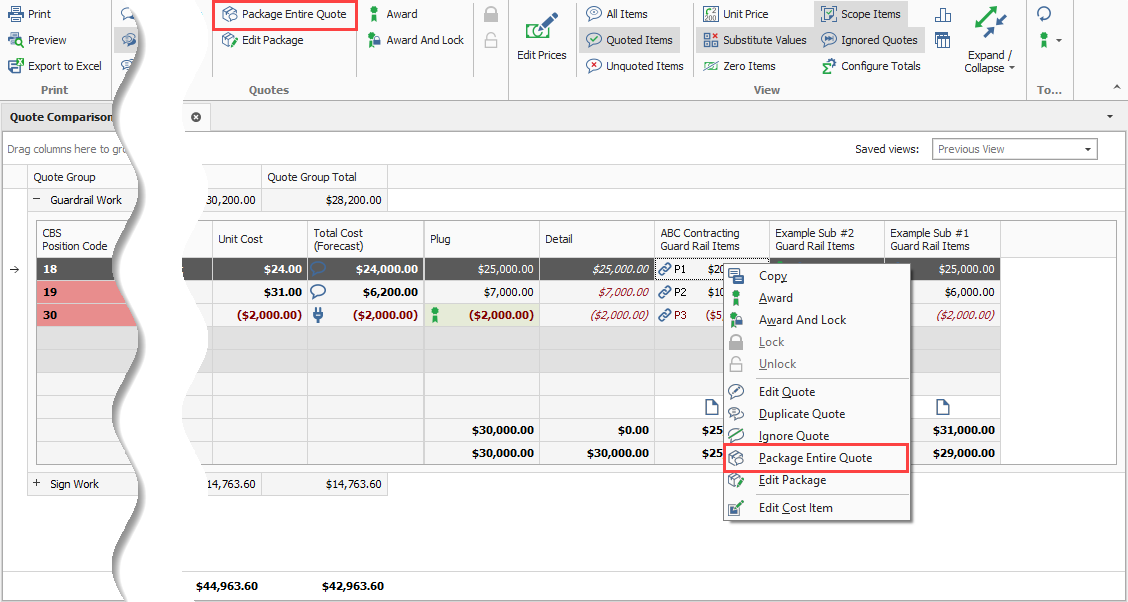Click Edit Prices pencil icon
This screenshot has width=1128, height=602.
[541, 27]
